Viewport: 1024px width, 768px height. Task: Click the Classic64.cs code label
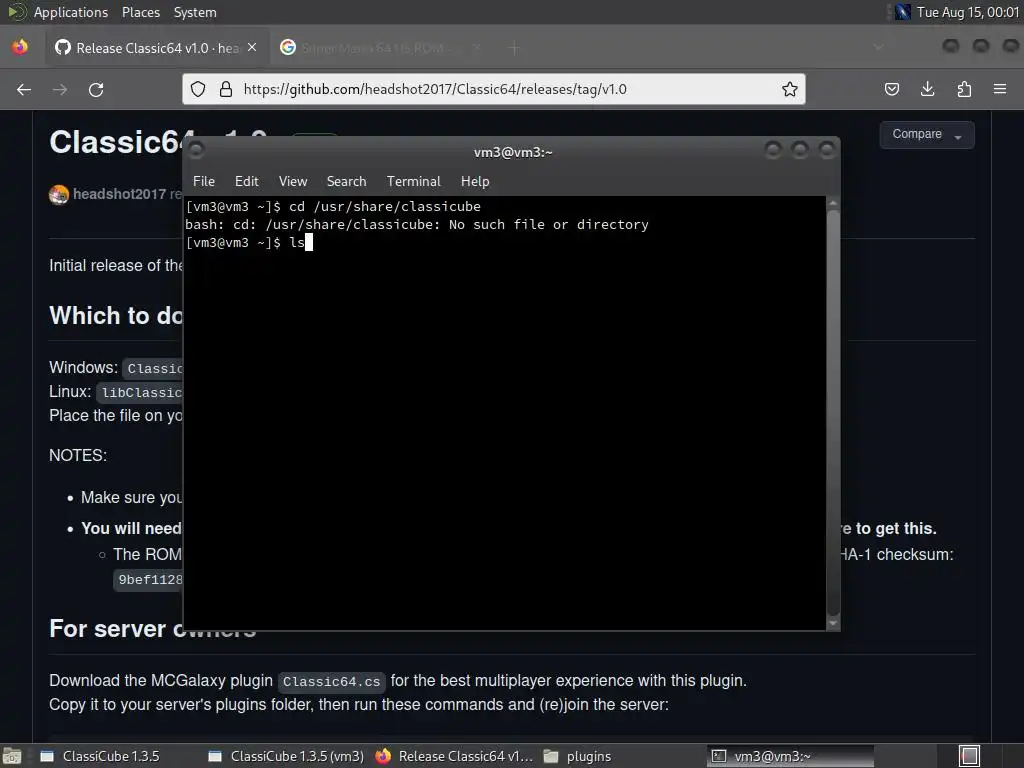click(331, 681)
